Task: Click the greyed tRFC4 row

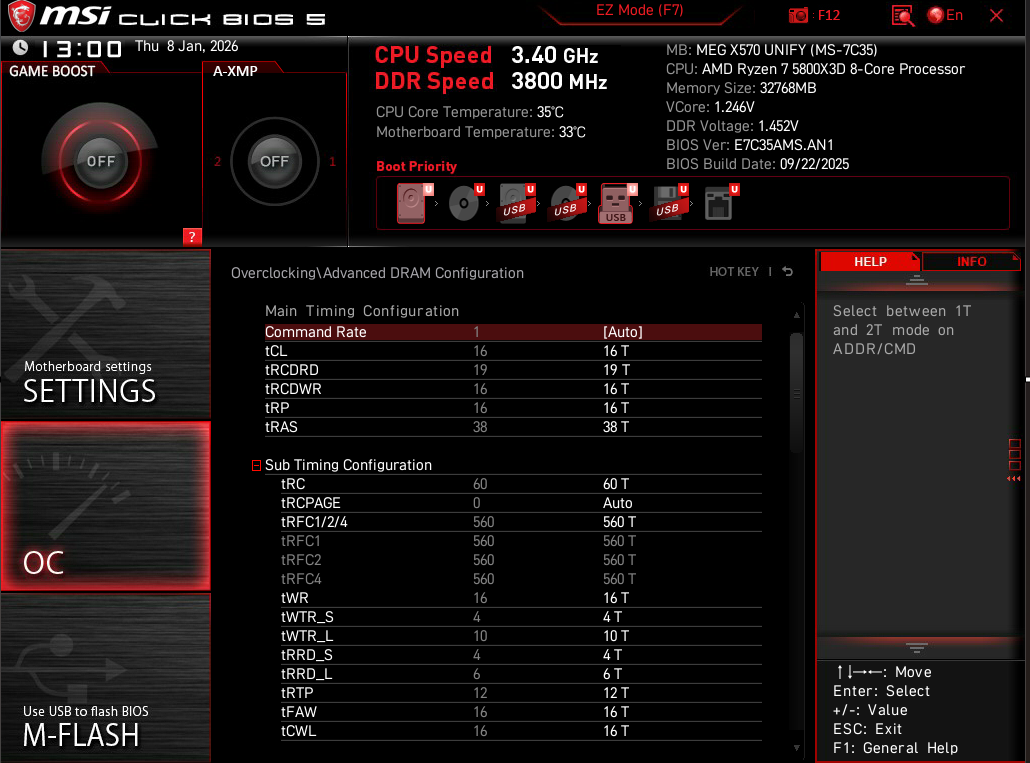Action: pos(521,580)
